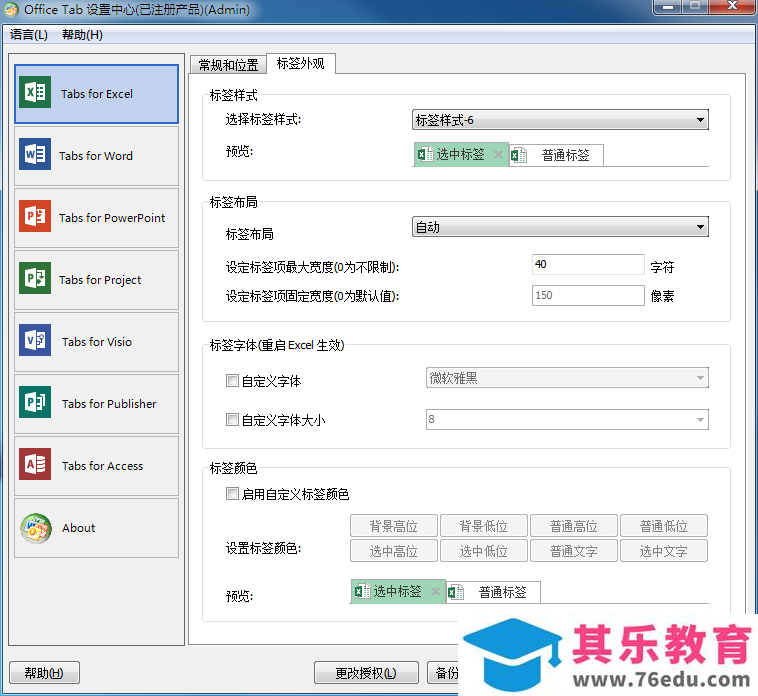Select the Publisher icon in sidebar

[x=35, y=402]
